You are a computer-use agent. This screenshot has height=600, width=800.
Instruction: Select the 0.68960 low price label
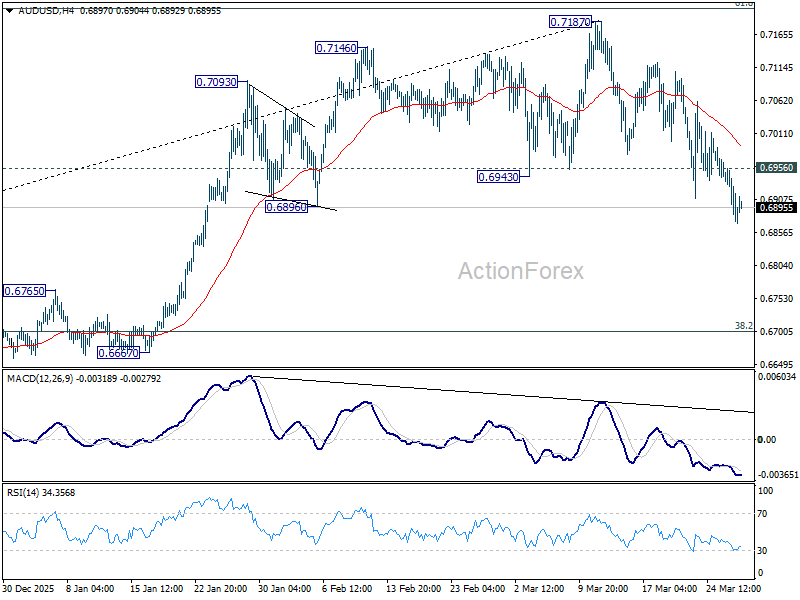point(286,207)
